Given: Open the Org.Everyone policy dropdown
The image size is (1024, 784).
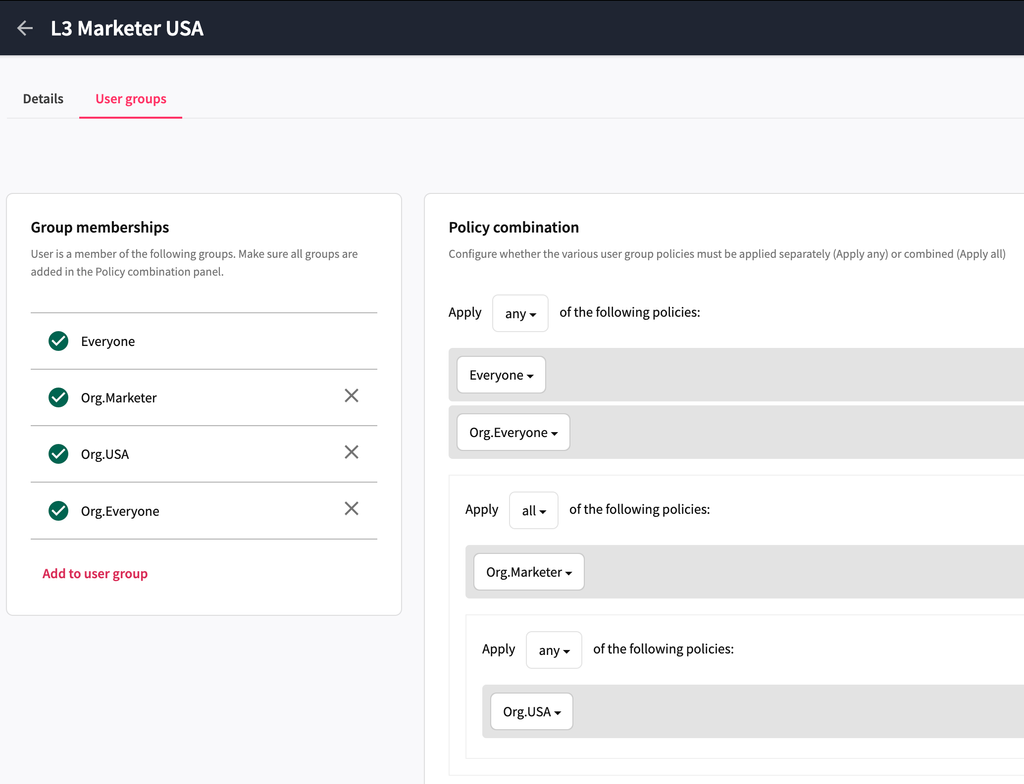Looking at the screenshot, I should coord(513,432).
